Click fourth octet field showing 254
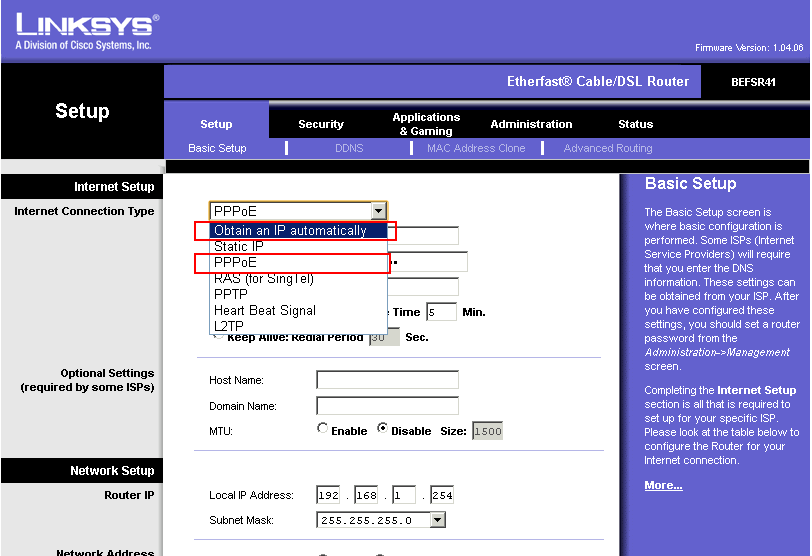The image size is (812, 556). 442,495
